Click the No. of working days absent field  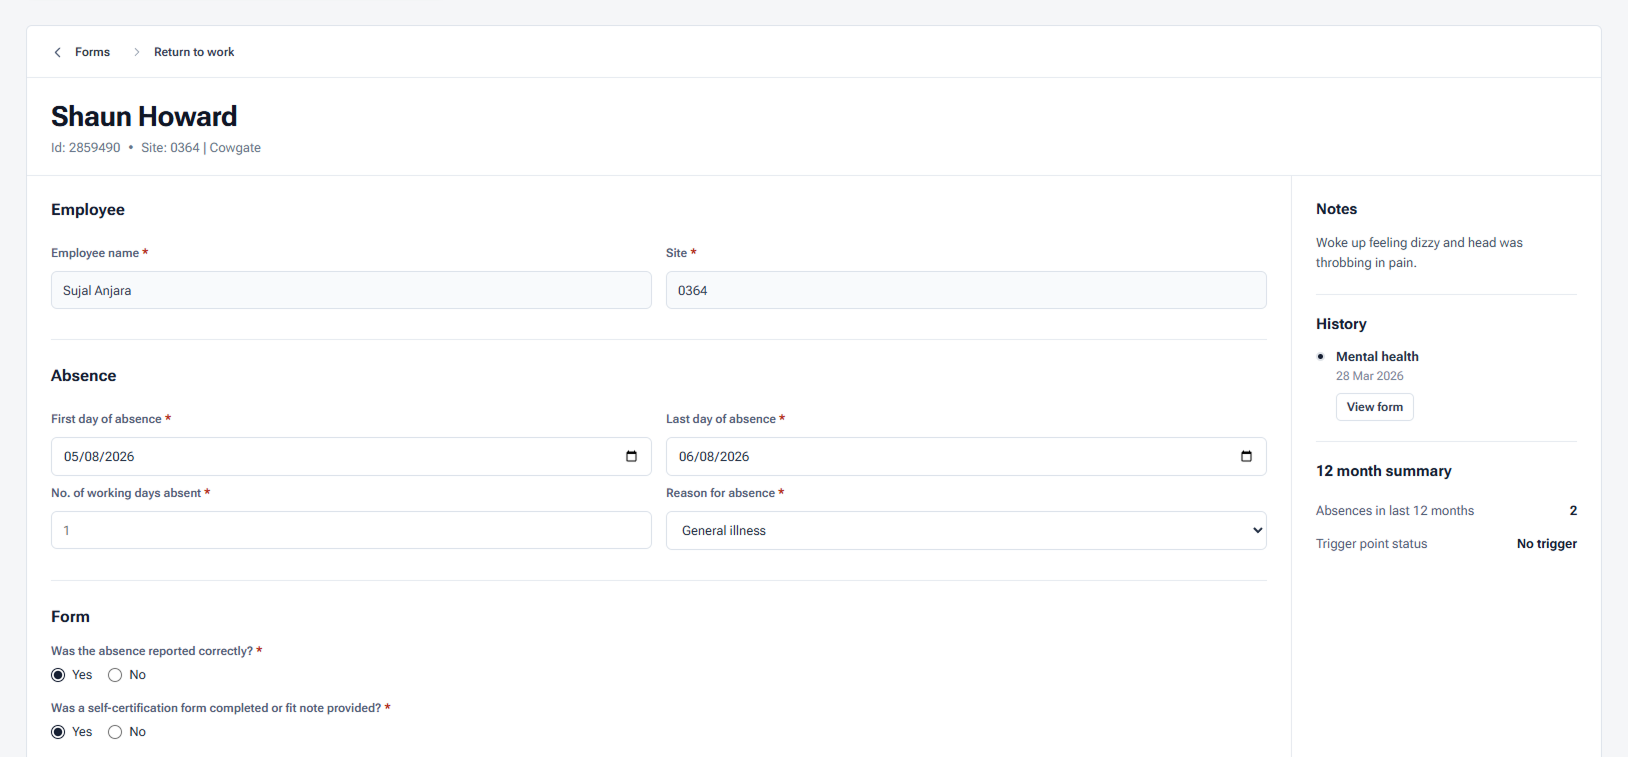(x=351, y=530)
